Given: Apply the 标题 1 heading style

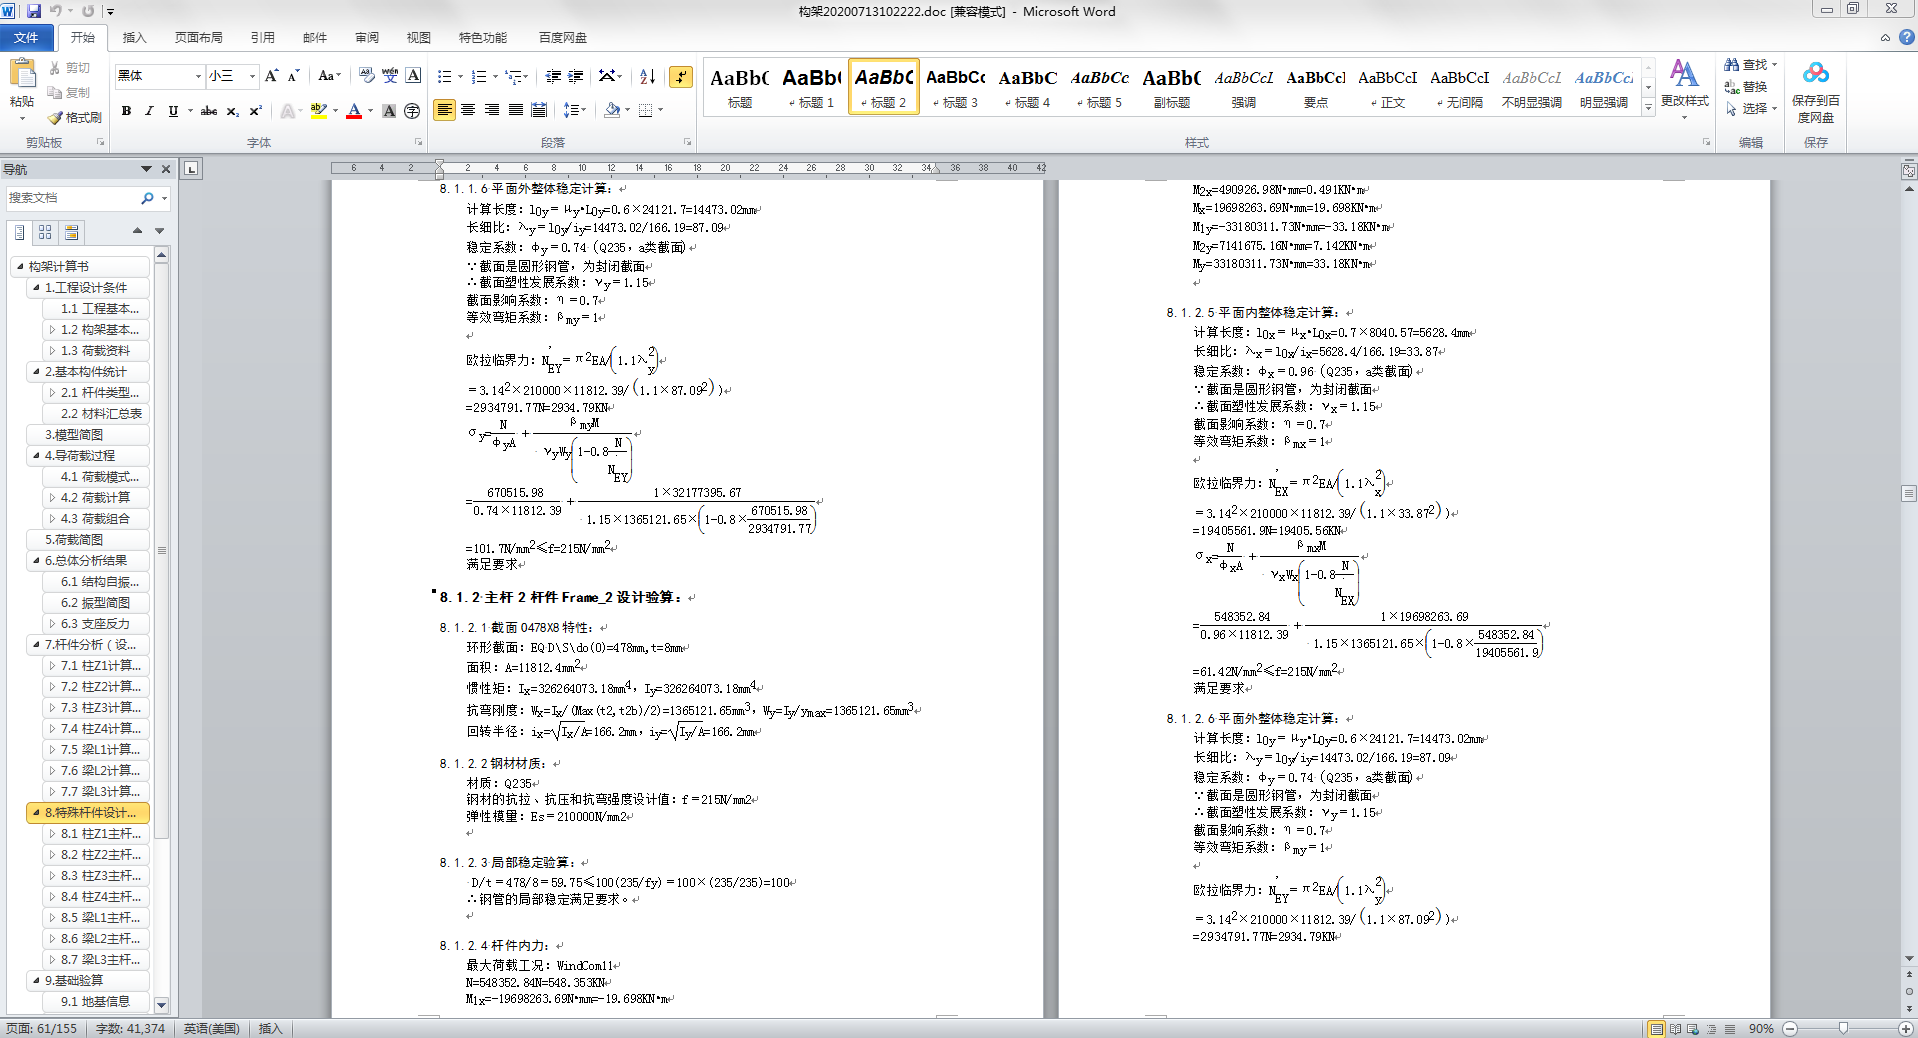Looking at the screenshot, I should tap(811, 85).
